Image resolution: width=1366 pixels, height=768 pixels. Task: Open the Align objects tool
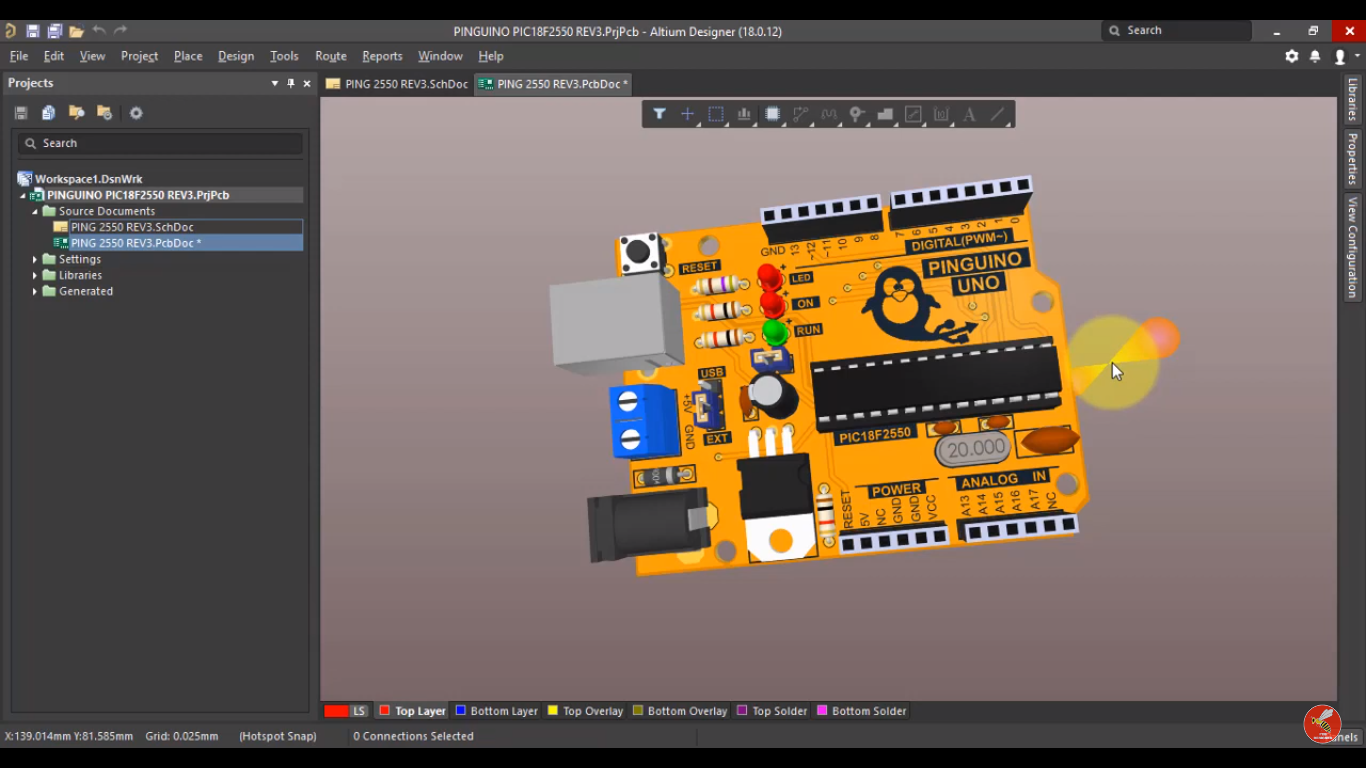744,114
